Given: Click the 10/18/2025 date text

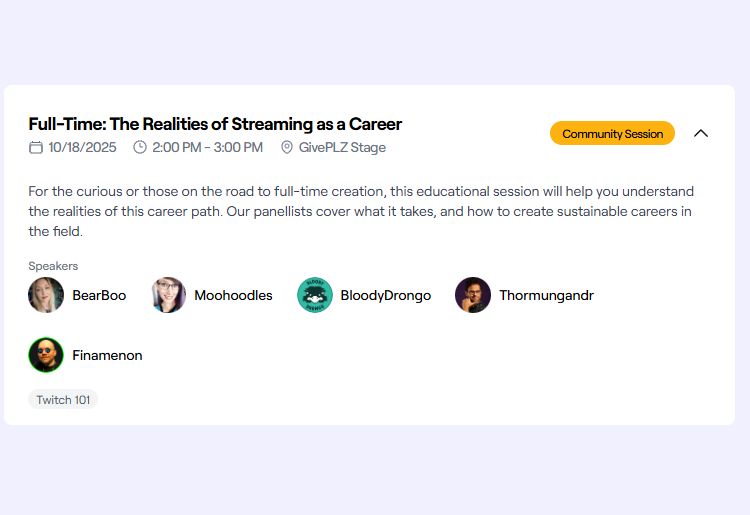Looking at the screenshot, I should [x=82, y=148].
